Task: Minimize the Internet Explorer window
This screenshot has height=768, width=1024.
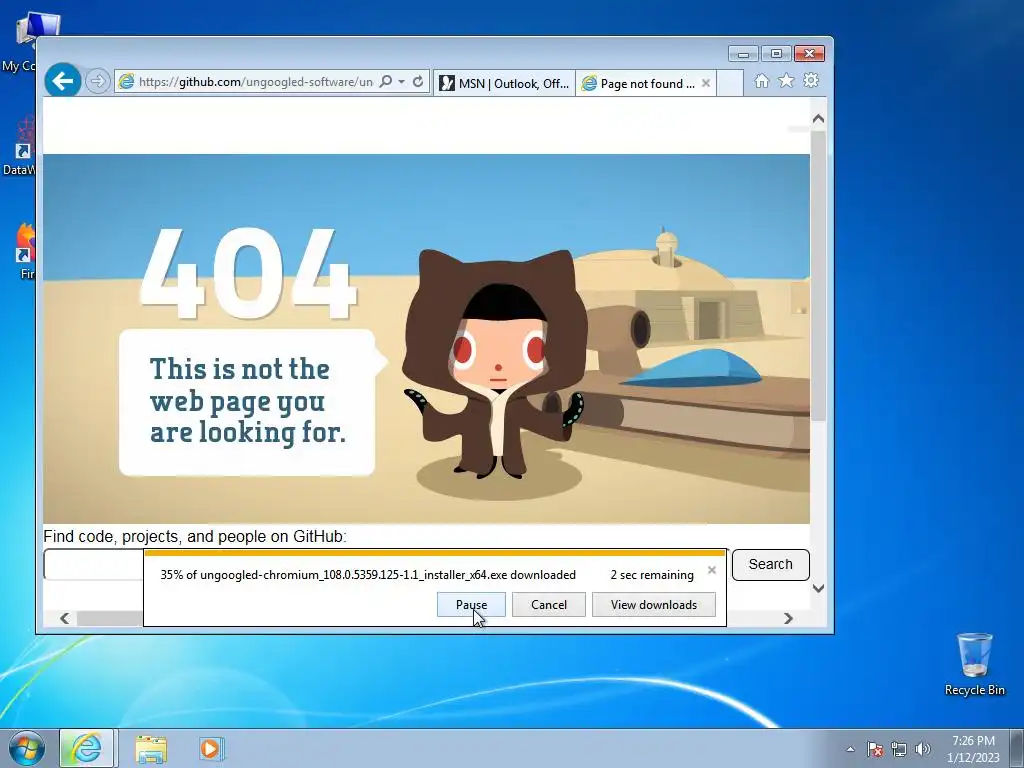Action: tap(743, 54)
